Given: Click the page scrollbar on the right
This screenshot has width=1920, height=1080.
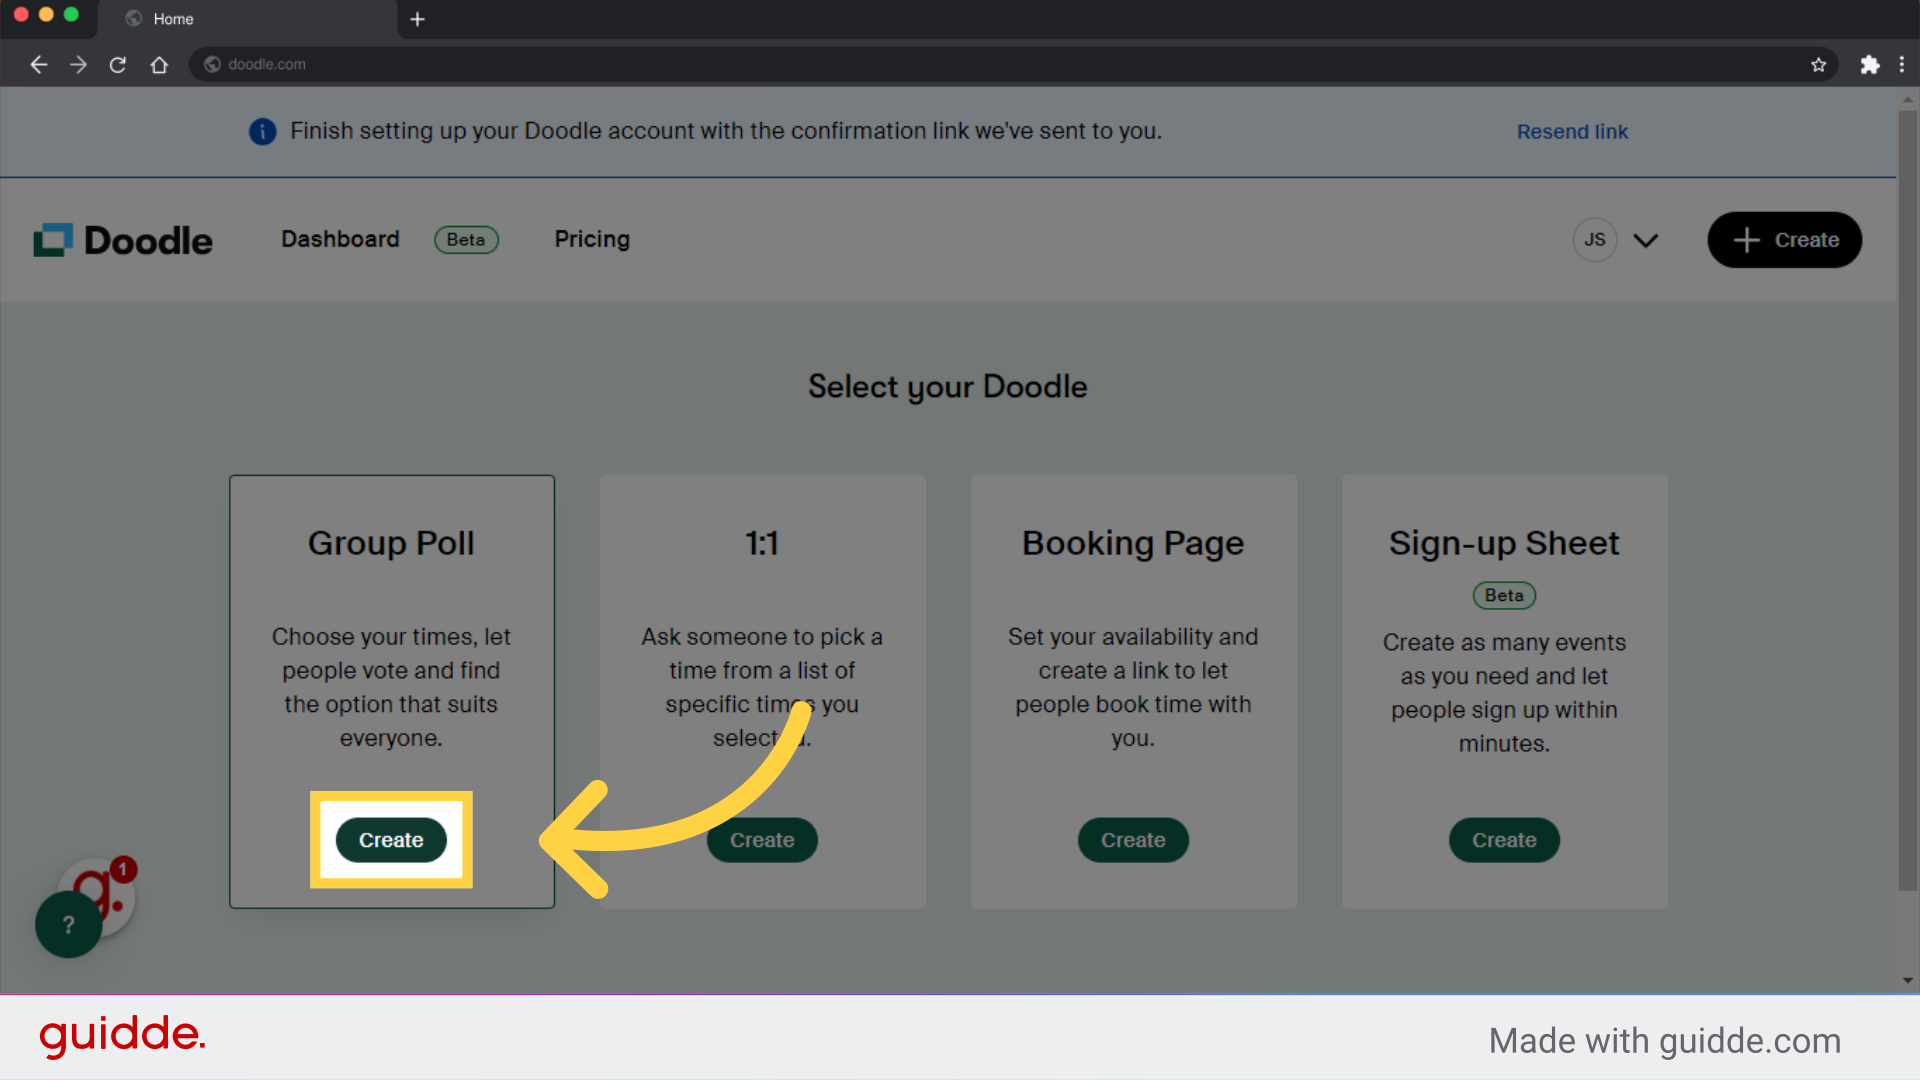Looking at the screenshot, I should tap(1908, 540).
